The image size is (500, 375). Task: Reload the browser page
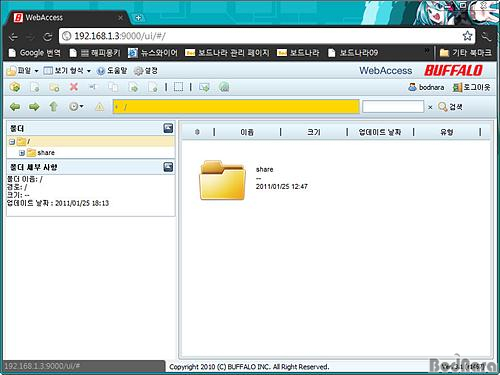click(48, 36)
